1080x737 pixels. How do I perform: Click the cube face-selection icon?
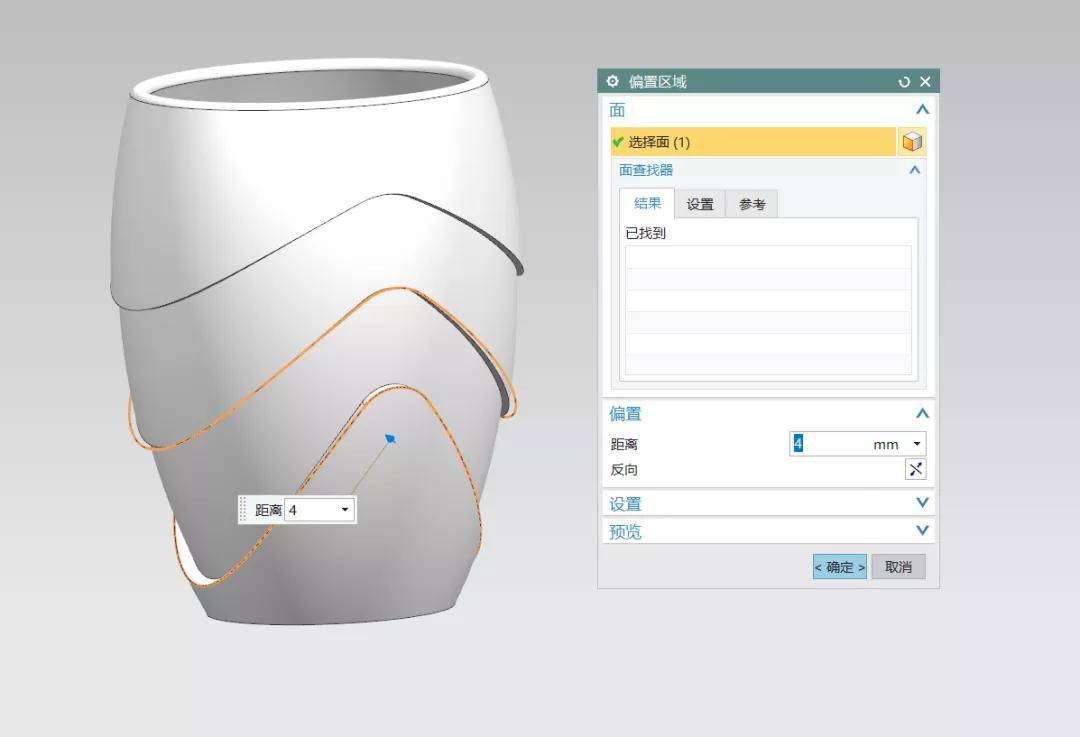pos(911,142)
